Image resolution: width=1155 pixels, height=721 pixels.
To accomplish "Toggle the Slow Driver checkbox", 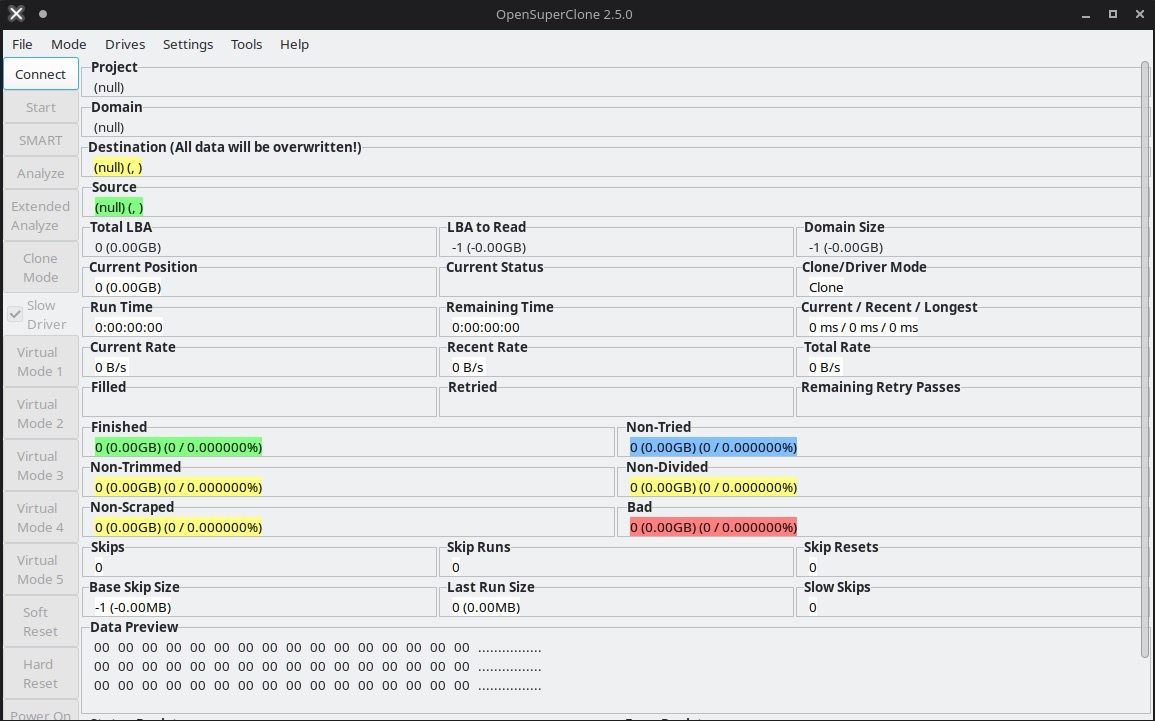I will [15, 314].
